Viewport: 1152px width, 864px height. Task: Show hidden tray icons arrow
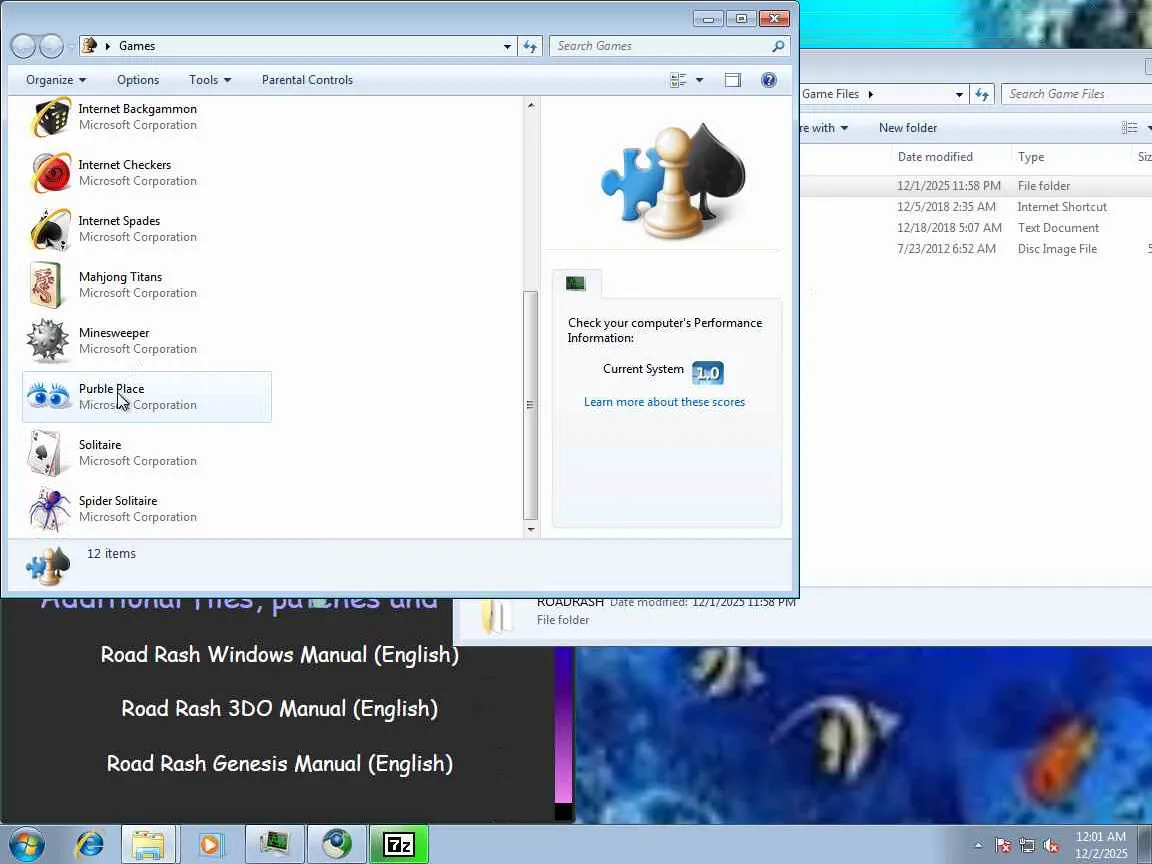point(978,846)
